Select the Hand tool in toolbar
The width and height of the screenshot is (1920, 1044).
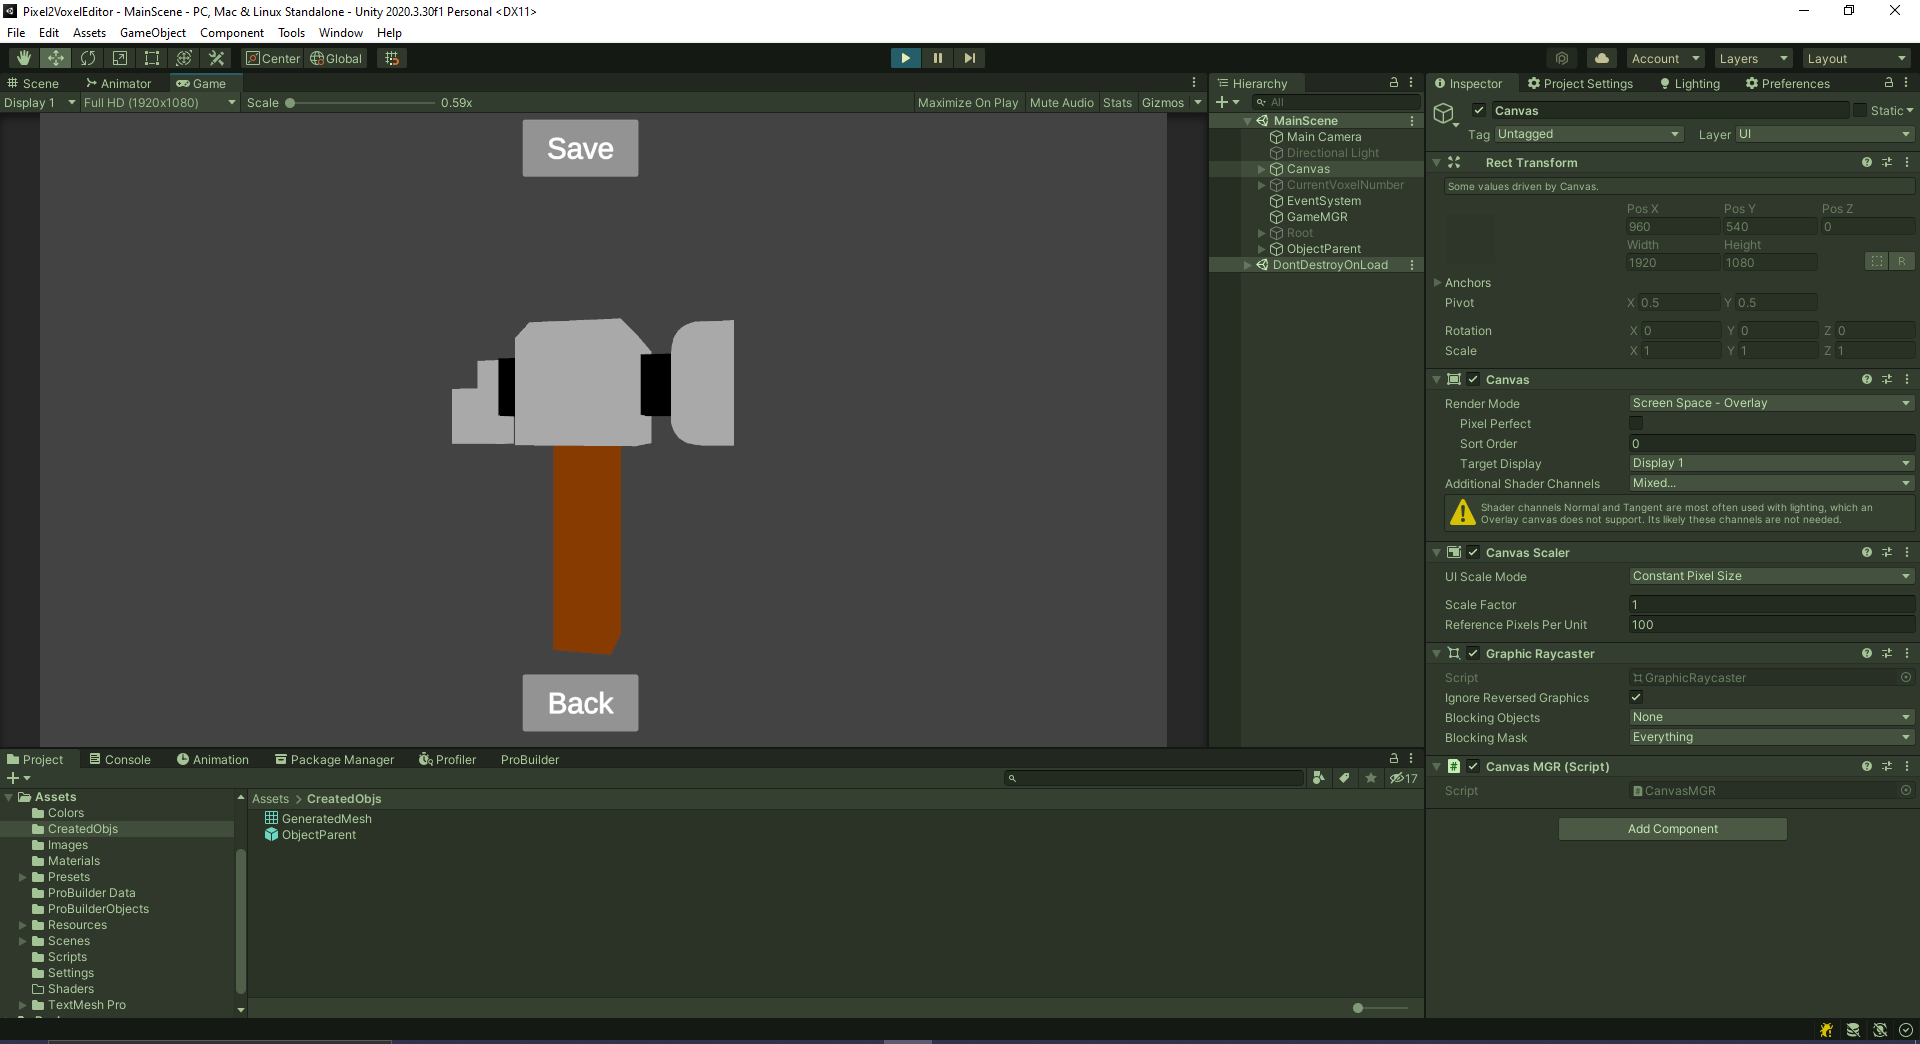click(x=24, y=58)
